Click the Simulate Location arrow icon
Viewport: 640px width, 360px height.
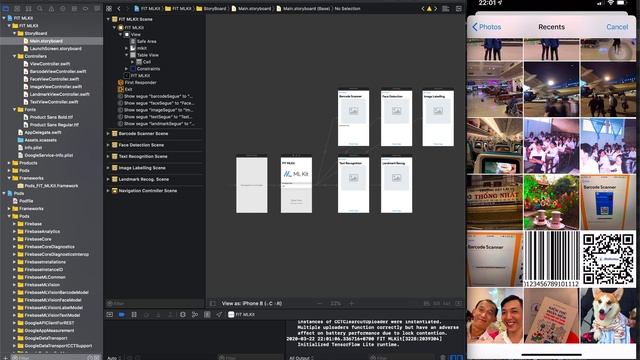tap(219, 314)
